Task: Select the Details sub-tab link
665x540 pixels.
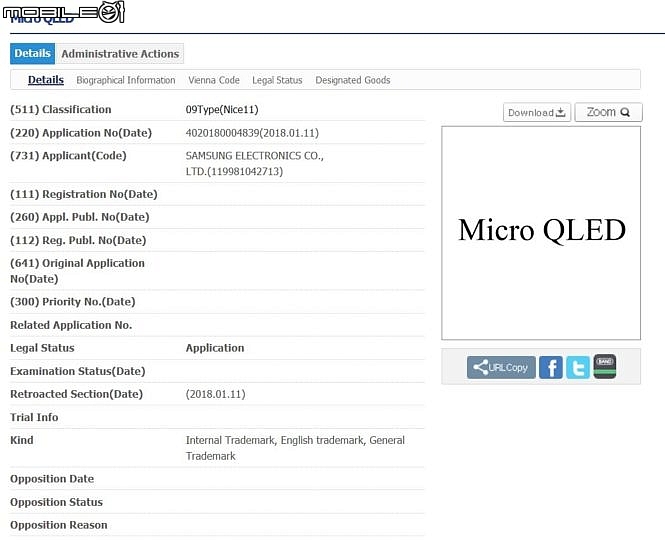Action: click(x=46, y=80)
